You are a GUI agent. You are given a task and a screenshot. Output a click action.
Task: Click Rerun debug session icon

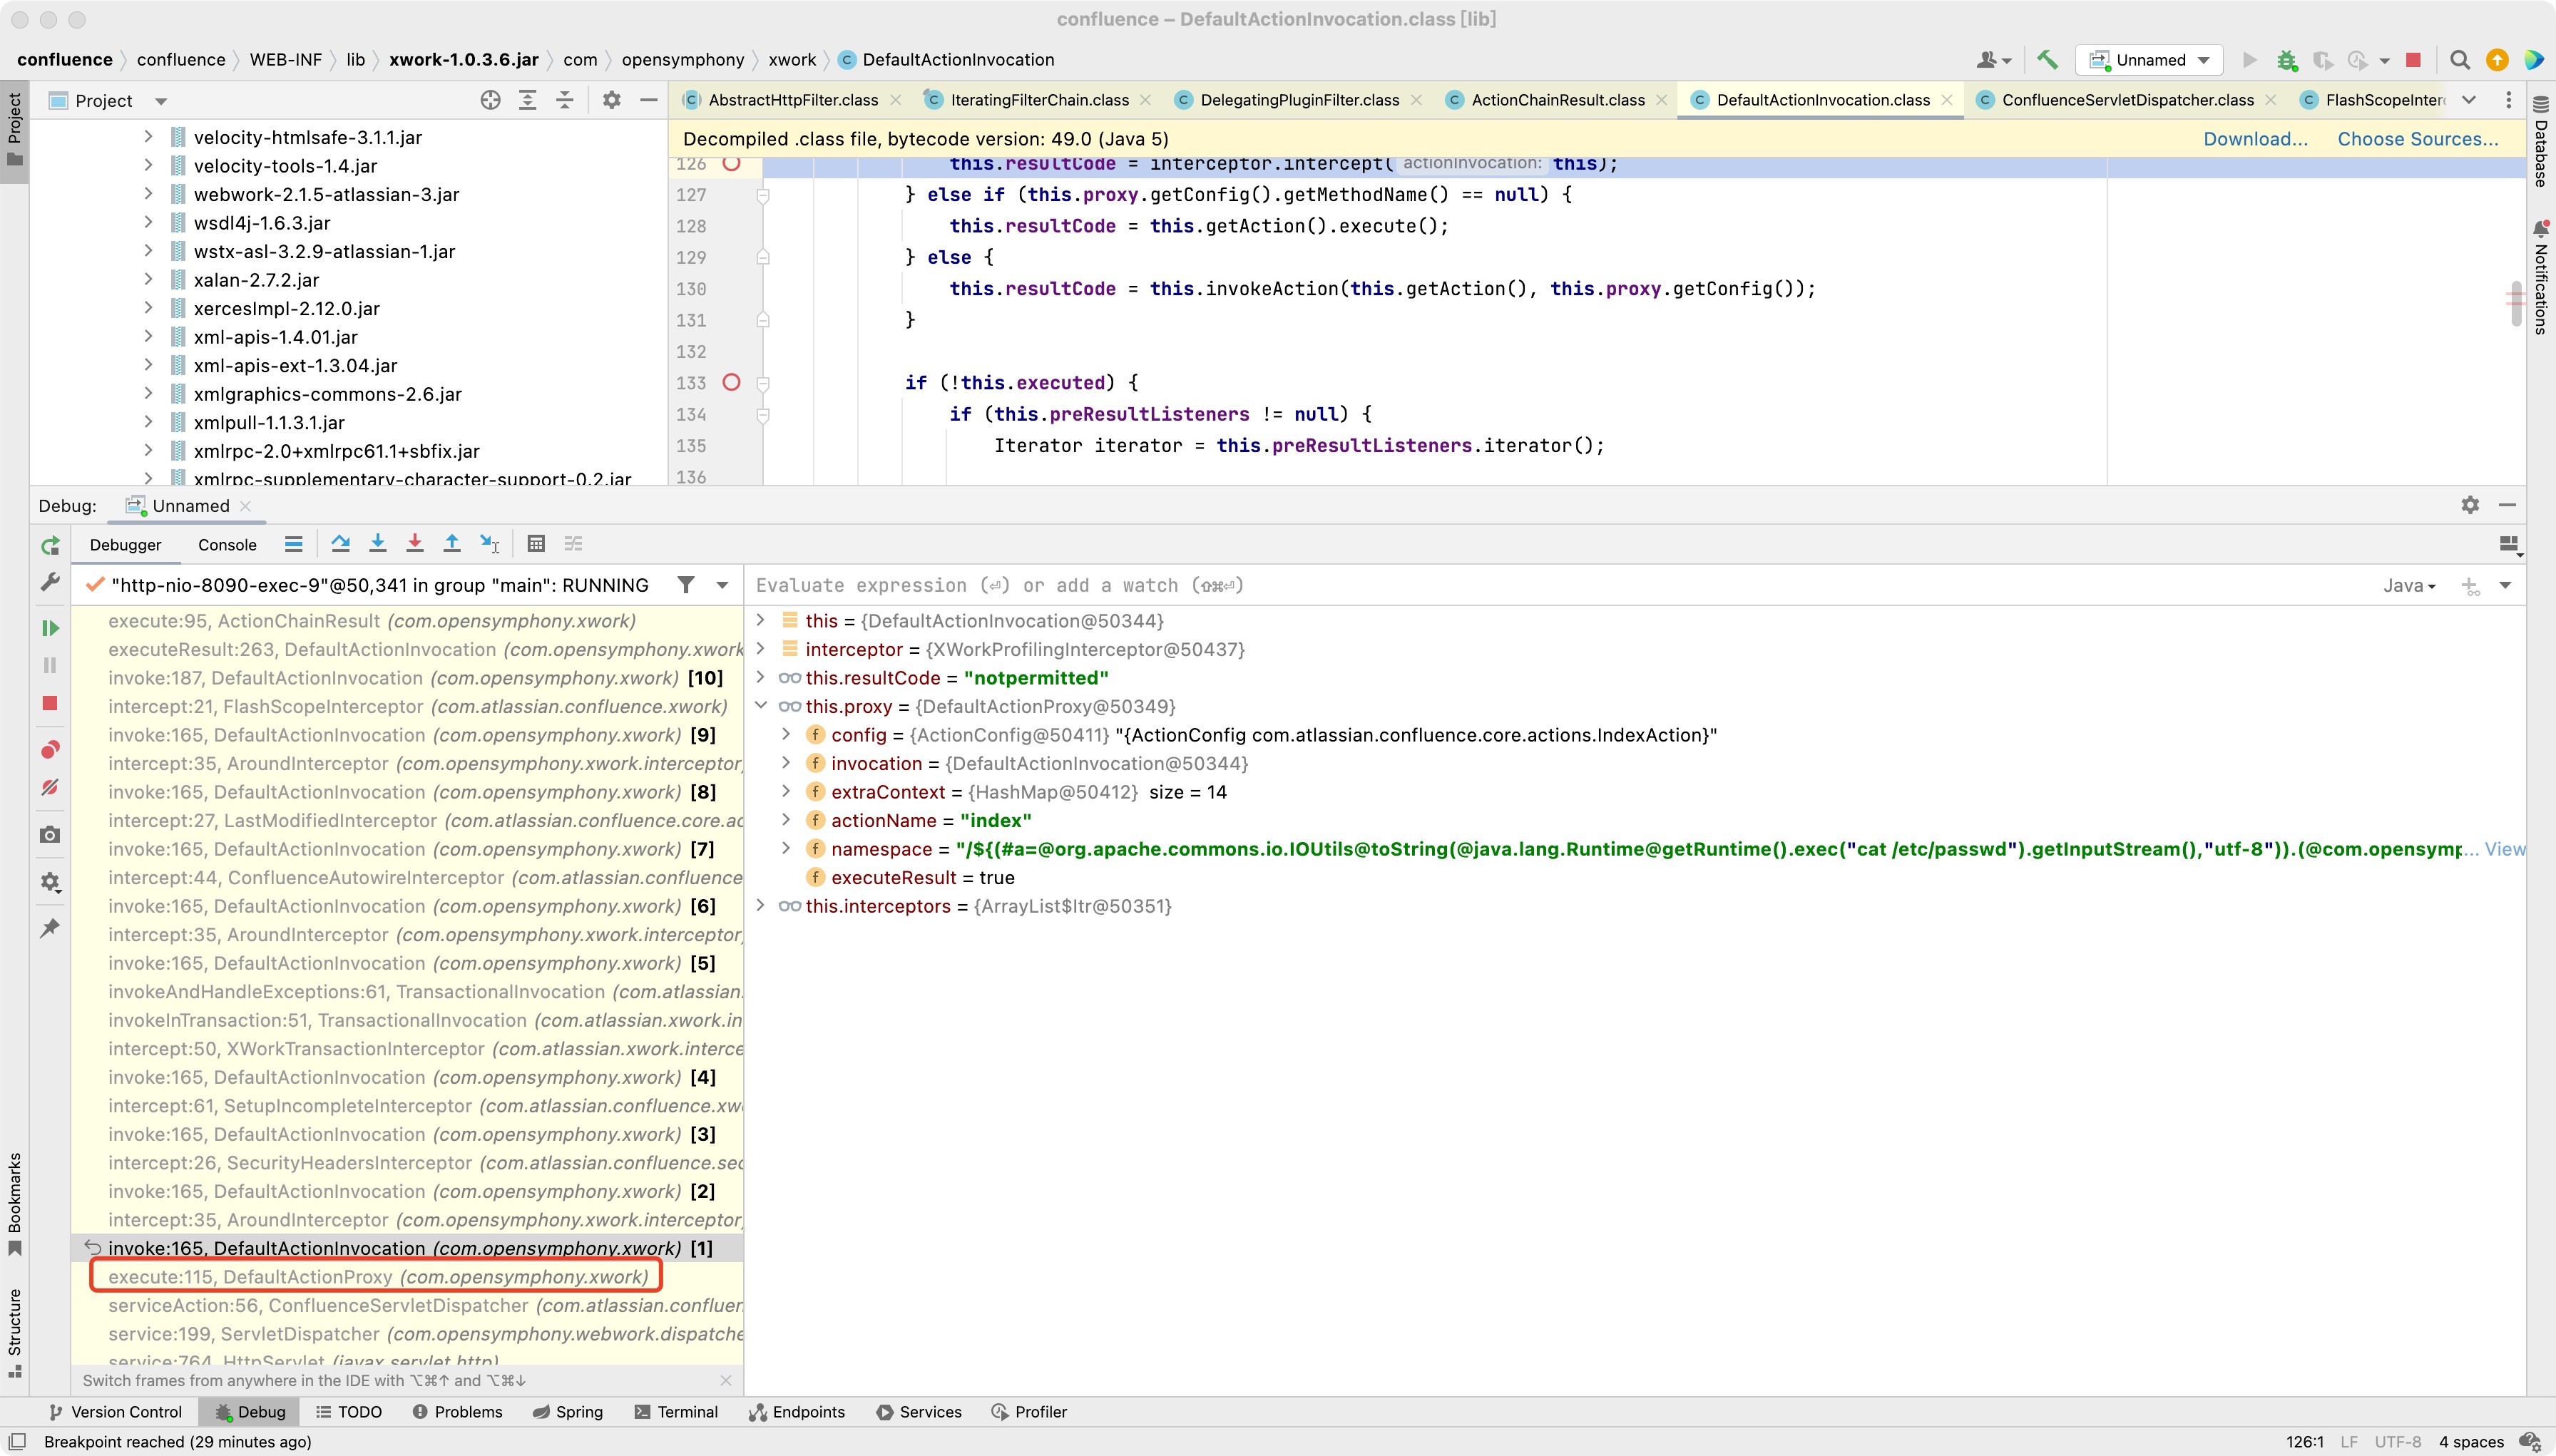pyautogui.click(x=50, y=545)
